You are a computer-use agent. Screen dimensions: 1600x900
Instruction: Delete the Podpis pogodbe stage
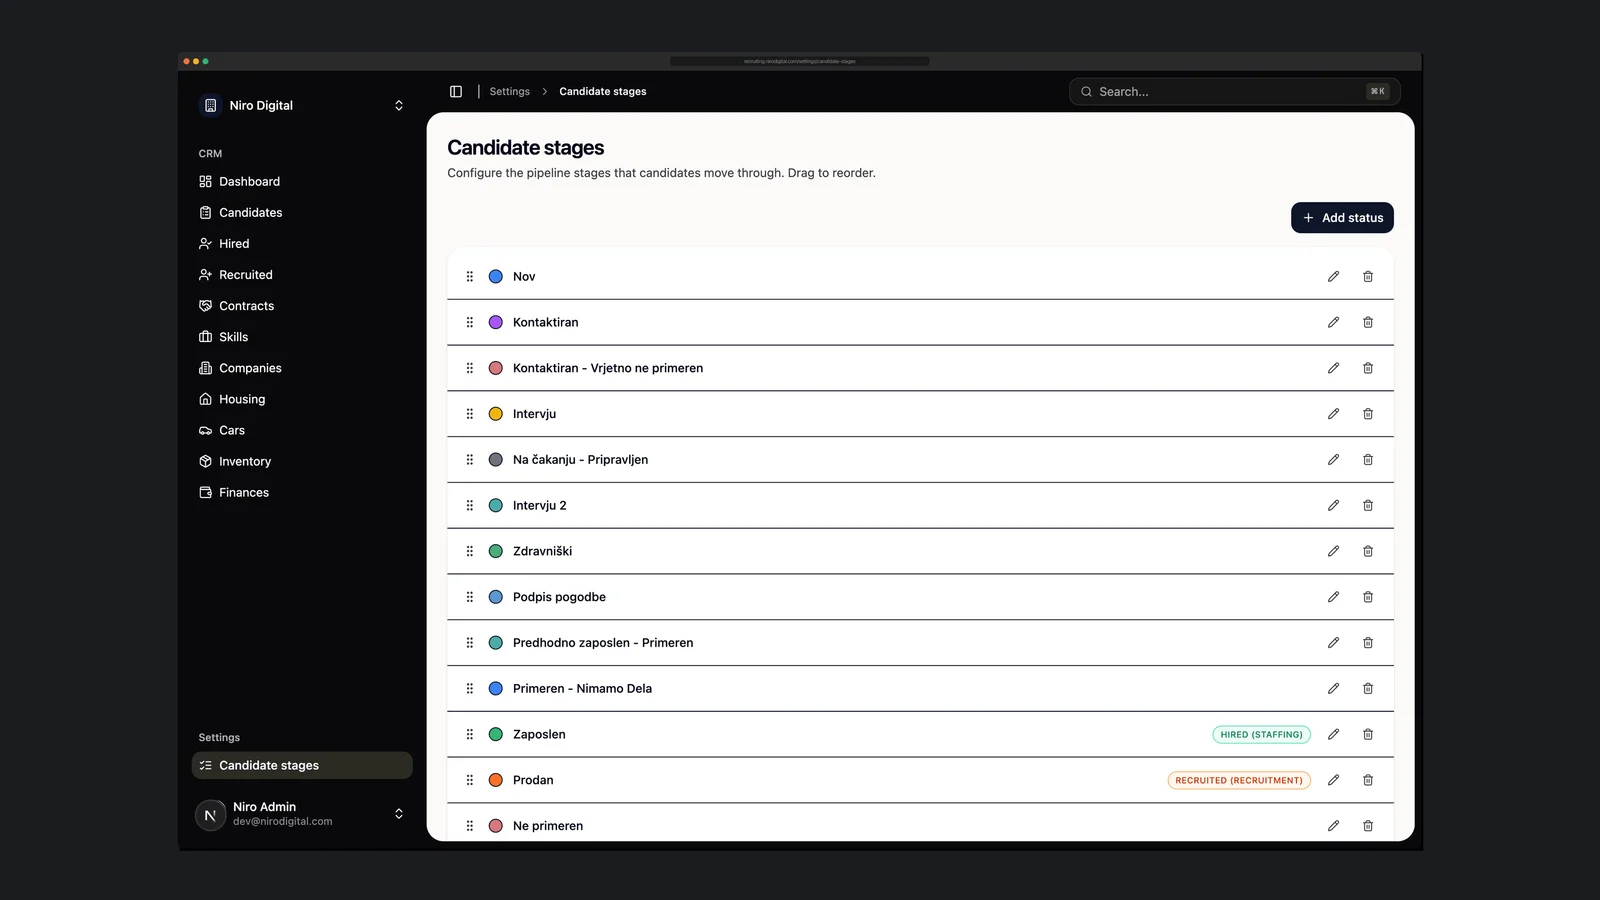click(1368, 597)
